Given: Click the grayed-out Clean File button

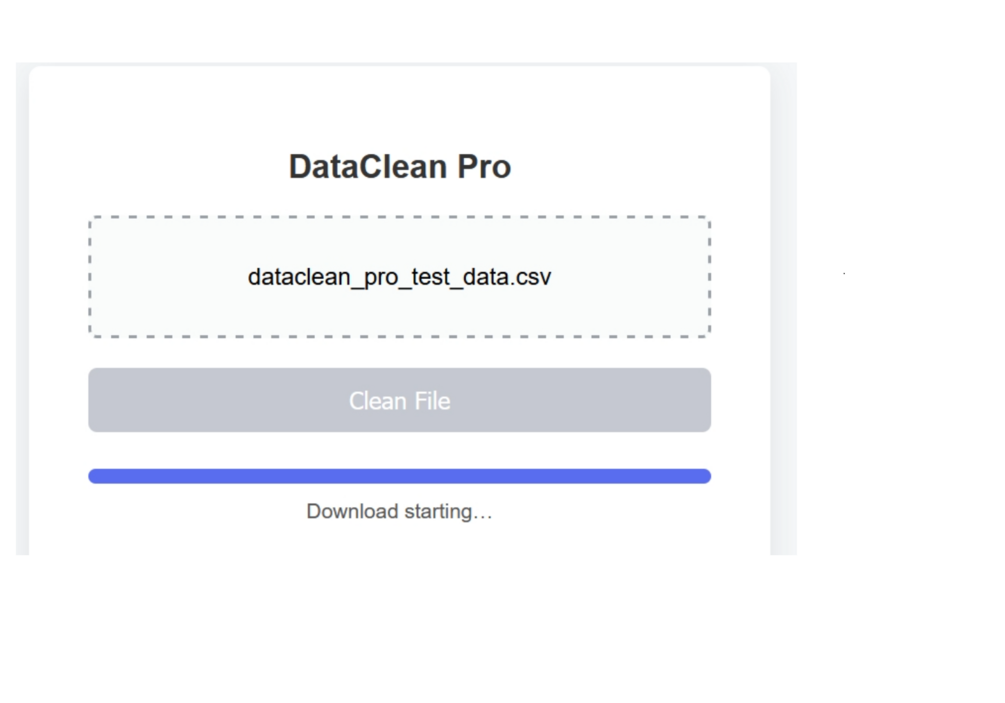Looking at the screenshot, I should (x=399, y=400).
